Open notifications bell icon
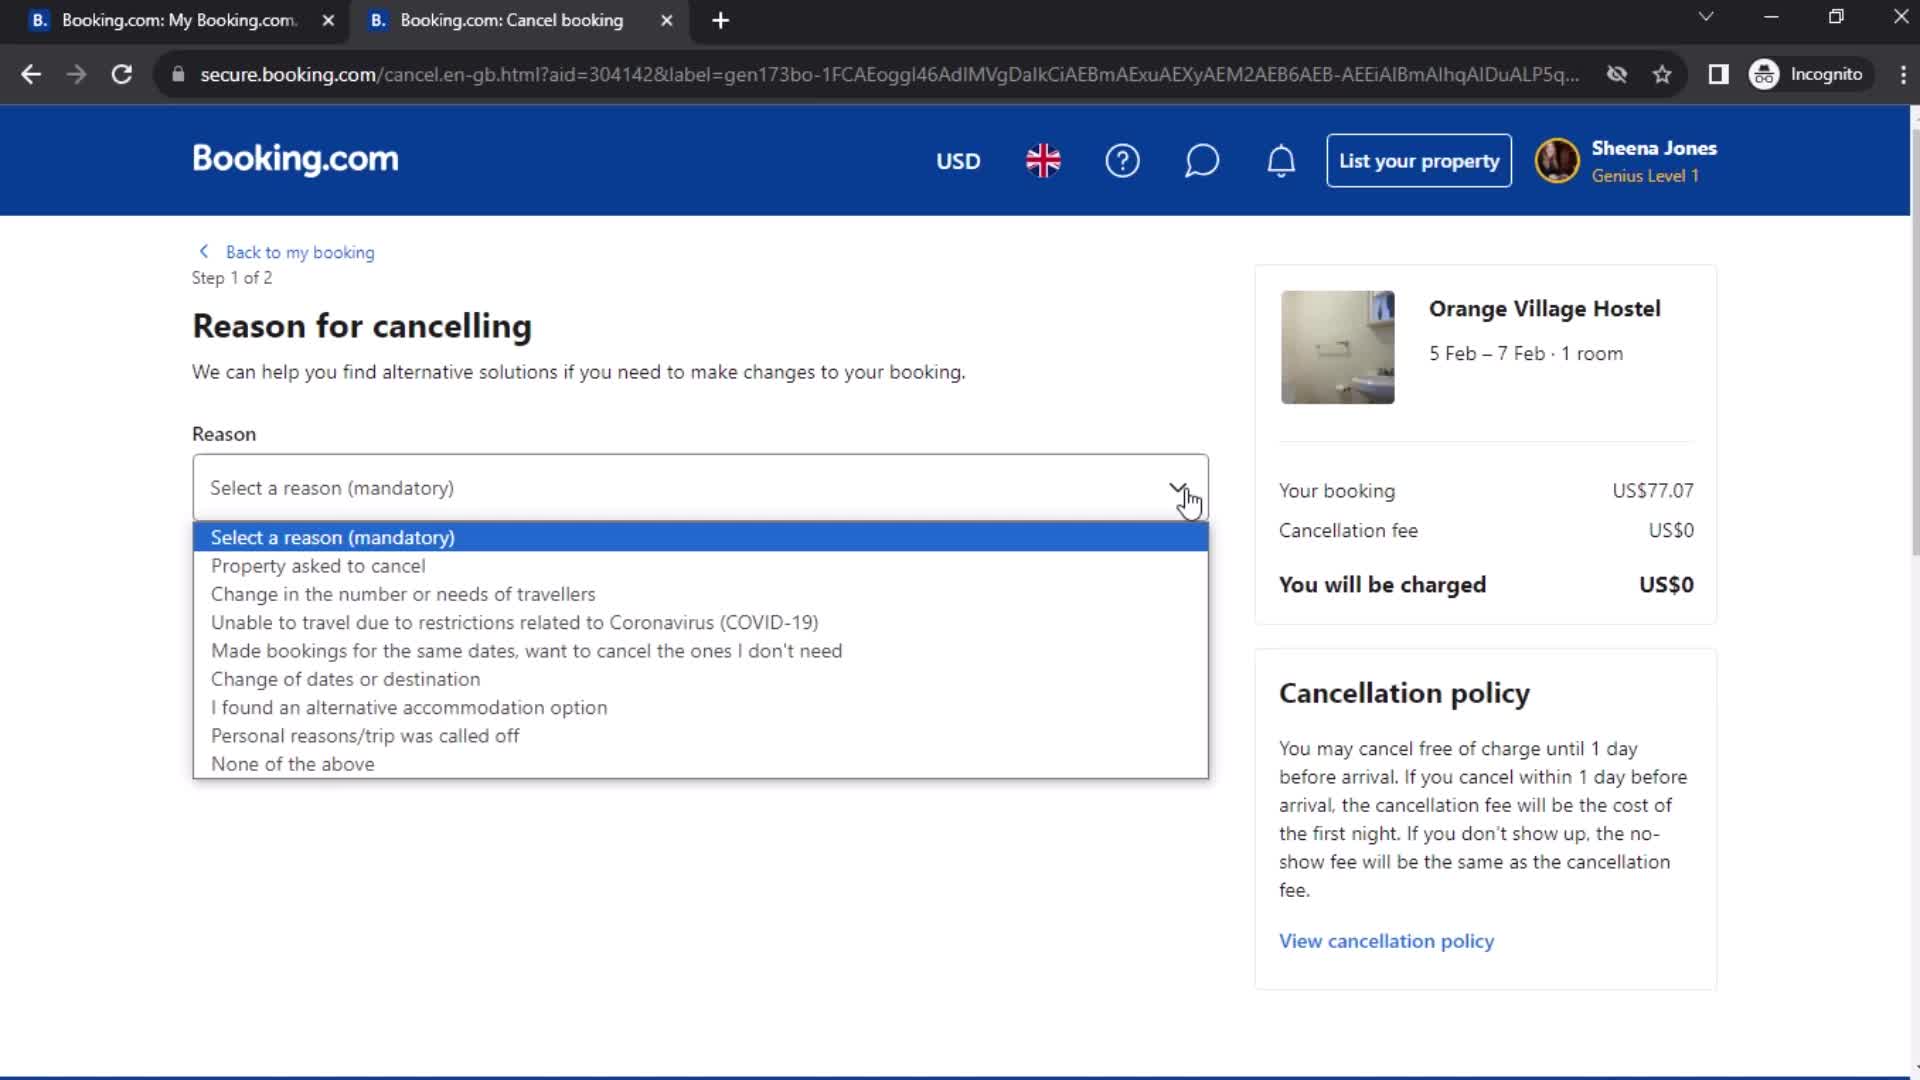1920x1080 pixels. coord(1281,161)
